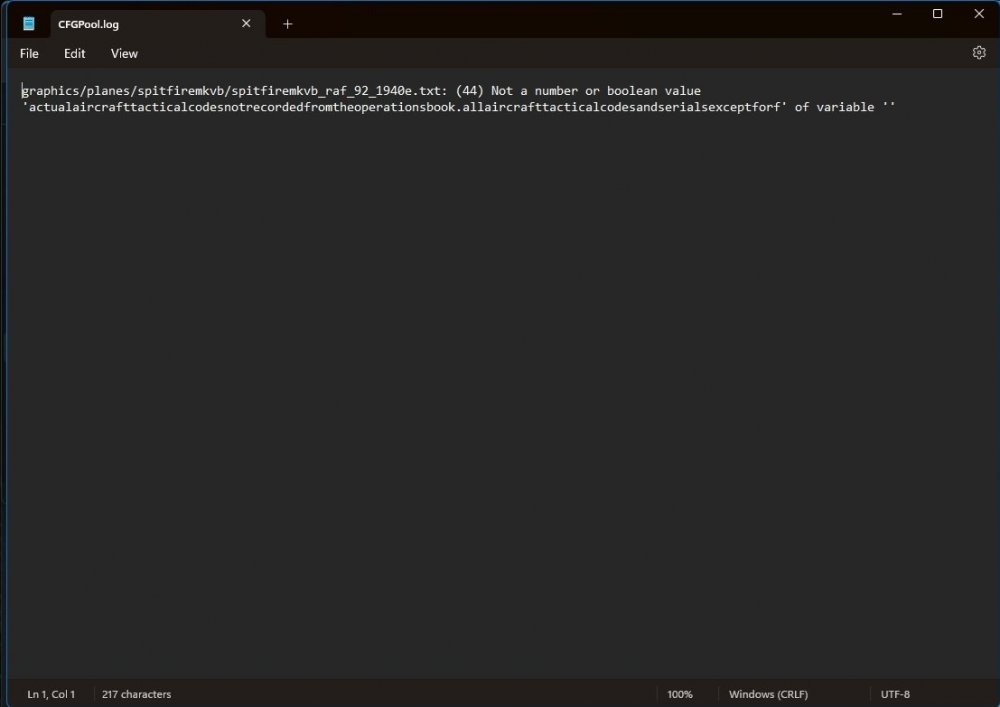Click the UTF-8 encoding indicator
Screen dimensions: 1000x707
tap(895, 694)
